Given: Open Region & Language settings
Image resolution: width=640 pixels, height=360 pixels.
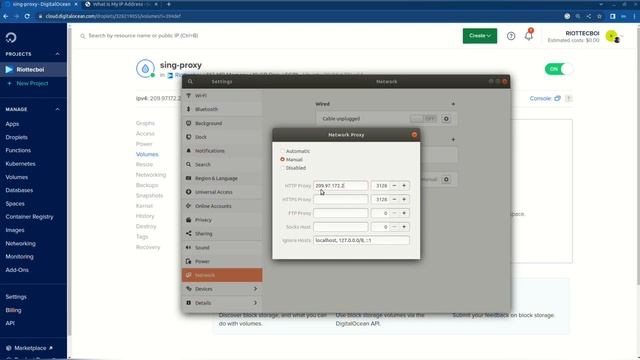Looking at the screenshot, I should coord(222,178).
